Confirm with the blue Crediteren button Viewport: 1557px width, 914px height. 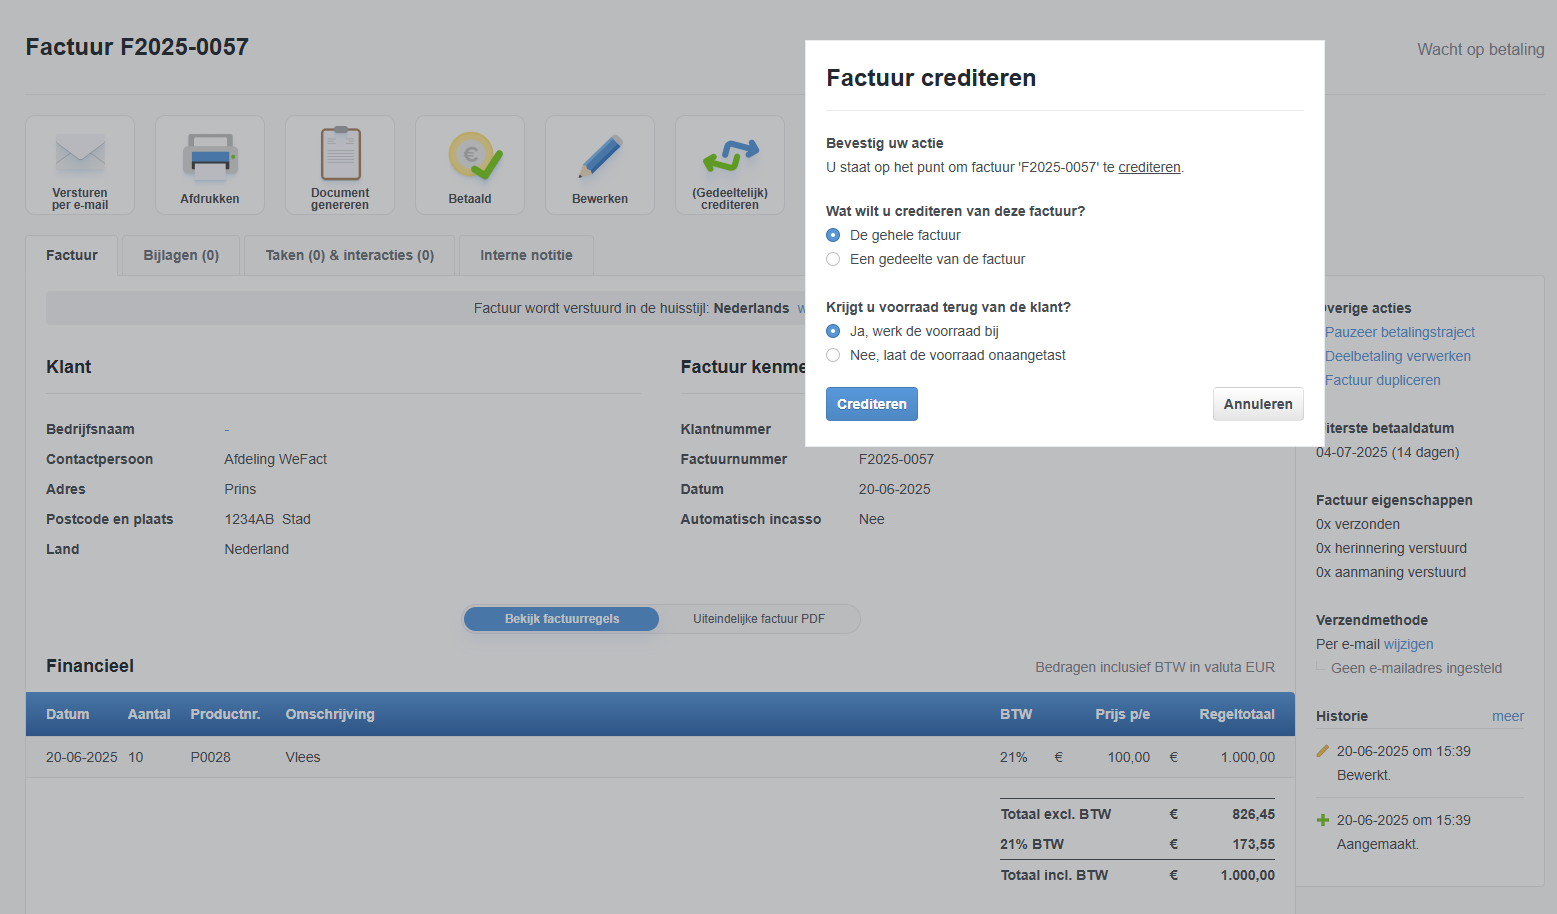pyautogui.click(x=871, y=404)
